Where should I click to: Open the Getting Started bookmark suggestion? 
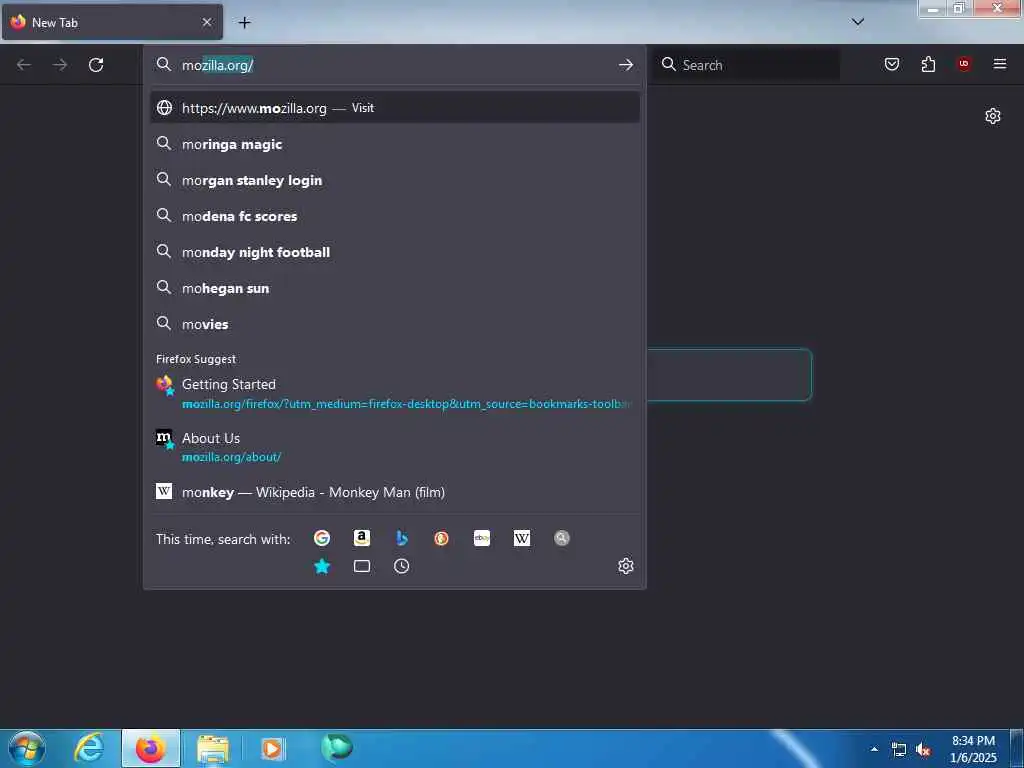[x=394, y=394]
